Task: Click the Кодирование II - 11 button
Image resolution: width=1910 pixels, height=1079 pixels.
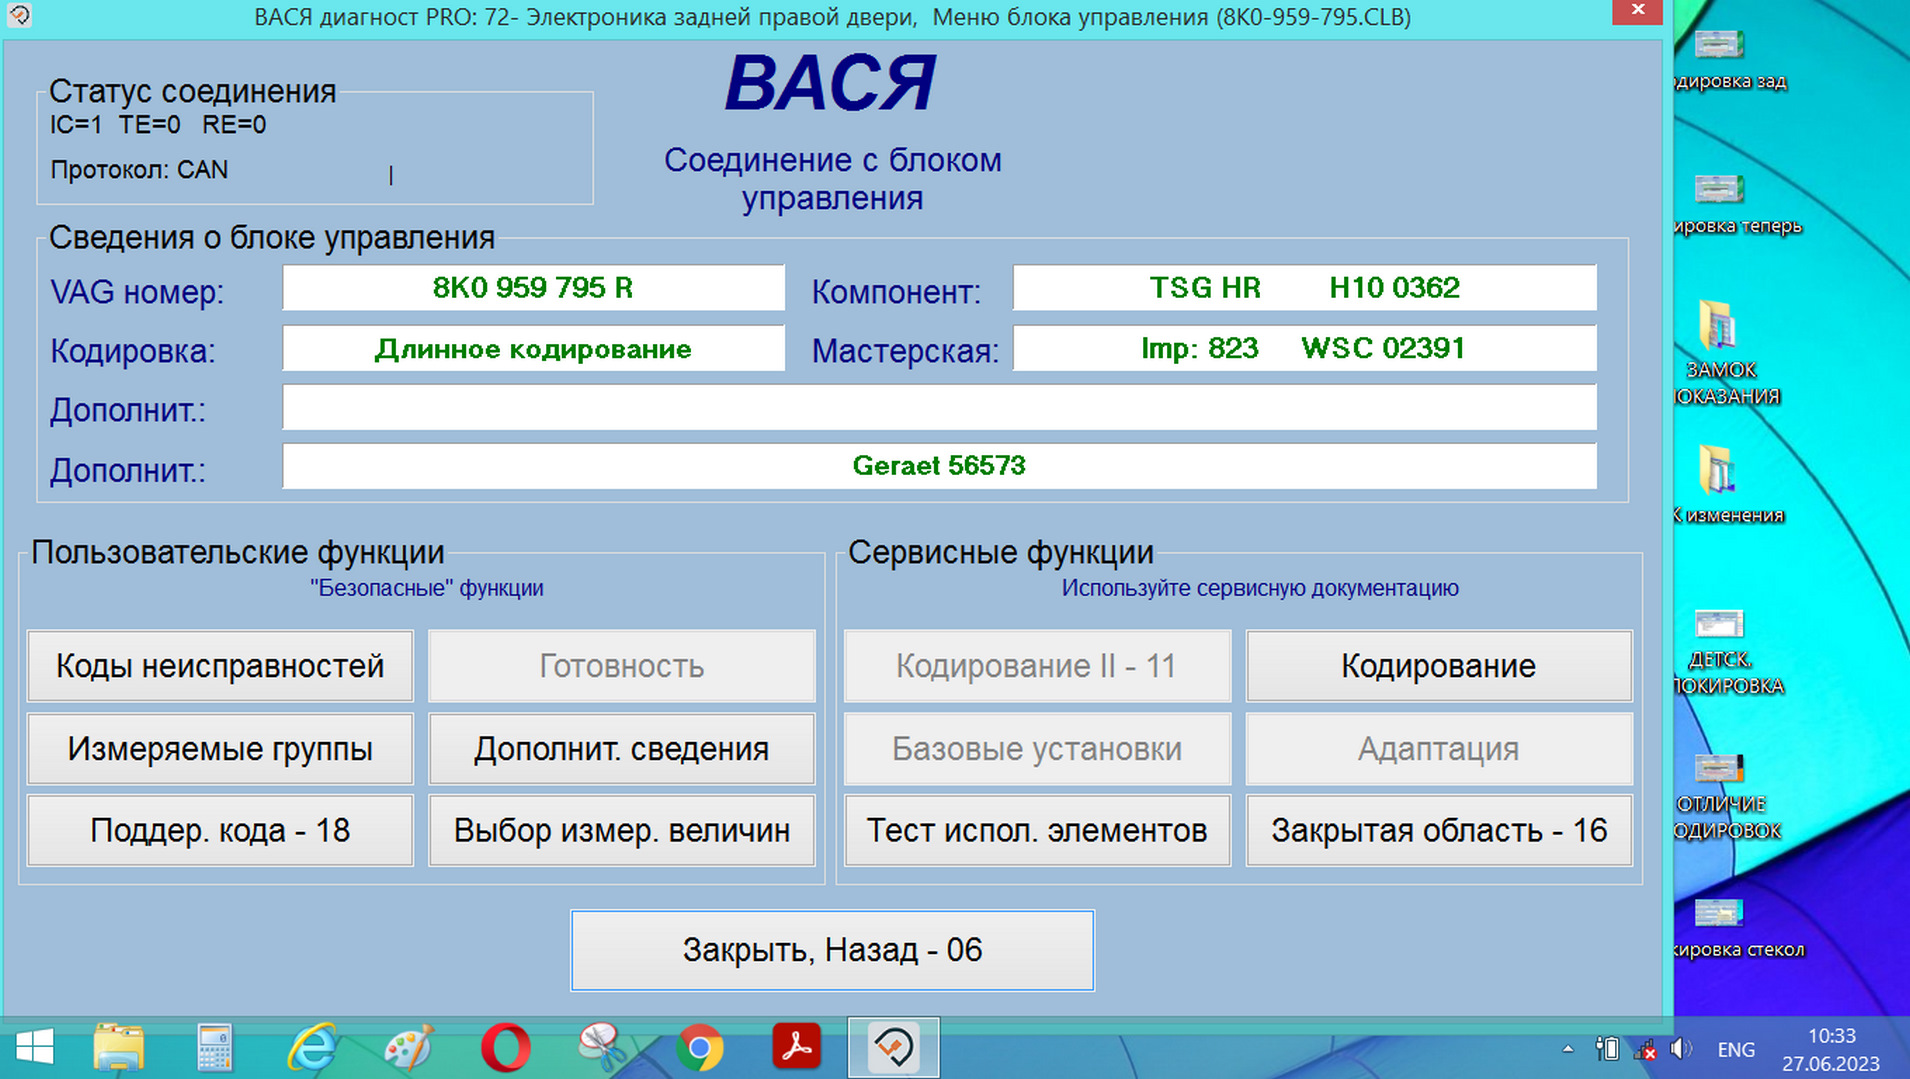Action: (x=1037, y=666)
